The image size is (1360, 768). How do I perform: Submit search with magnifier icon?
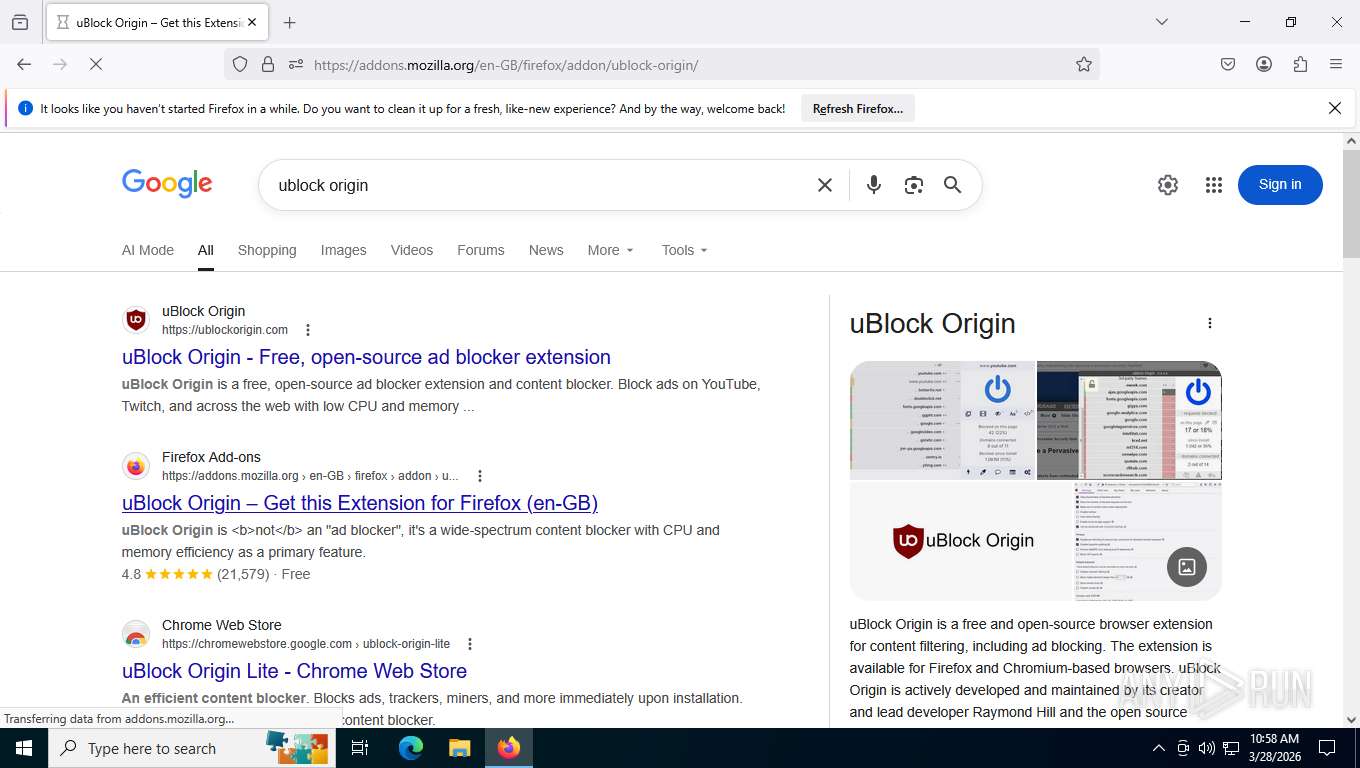[x=953, y=185]
